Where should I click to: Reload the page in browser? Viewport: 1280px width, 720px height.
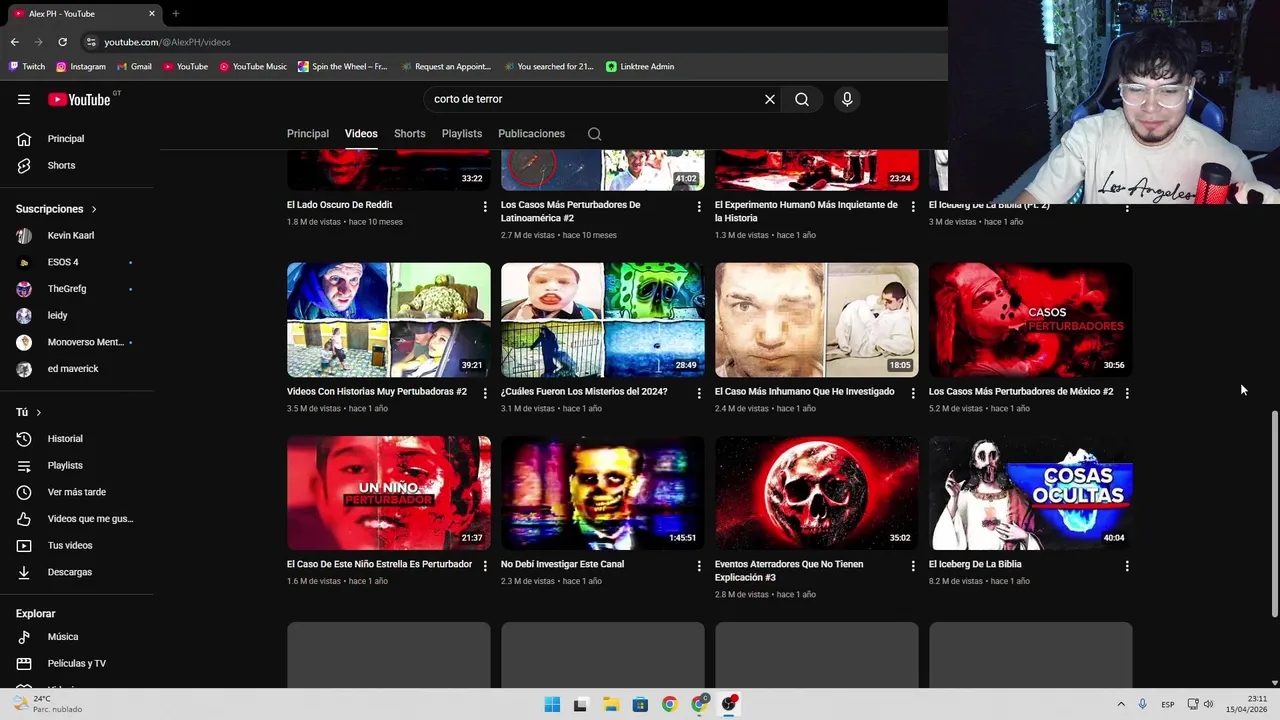(62, 42)
